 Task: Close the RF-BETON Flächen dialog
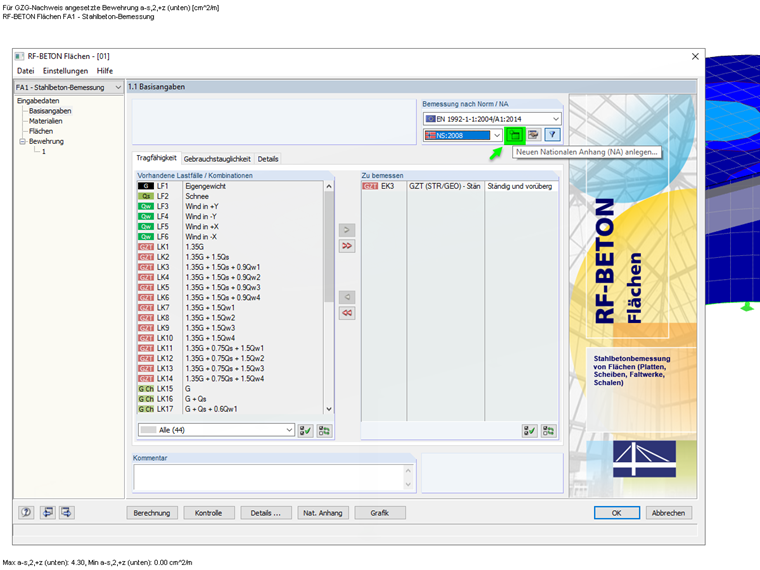(695, 56)
